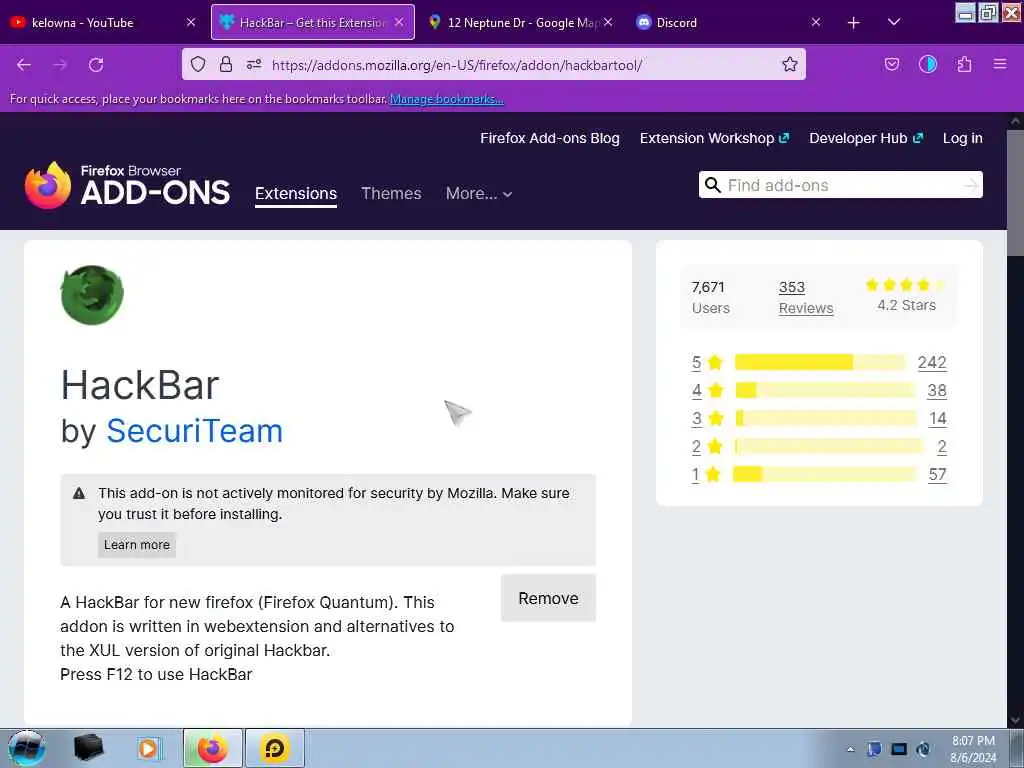
Task: Switch to the 12 Neptune Dr Google Maps tab
Action: 520,22
